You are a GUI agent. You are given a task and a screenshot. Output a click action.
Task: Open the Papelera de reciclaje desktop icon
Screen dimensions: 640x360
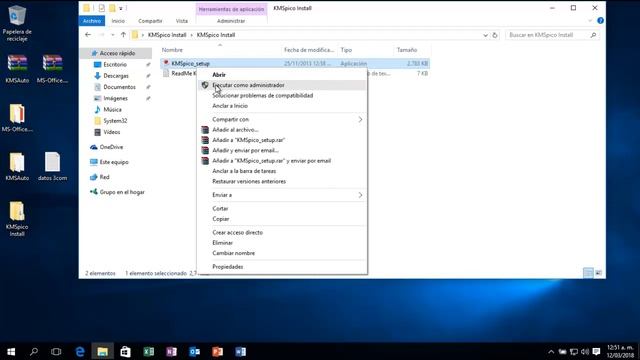point(17,23)
